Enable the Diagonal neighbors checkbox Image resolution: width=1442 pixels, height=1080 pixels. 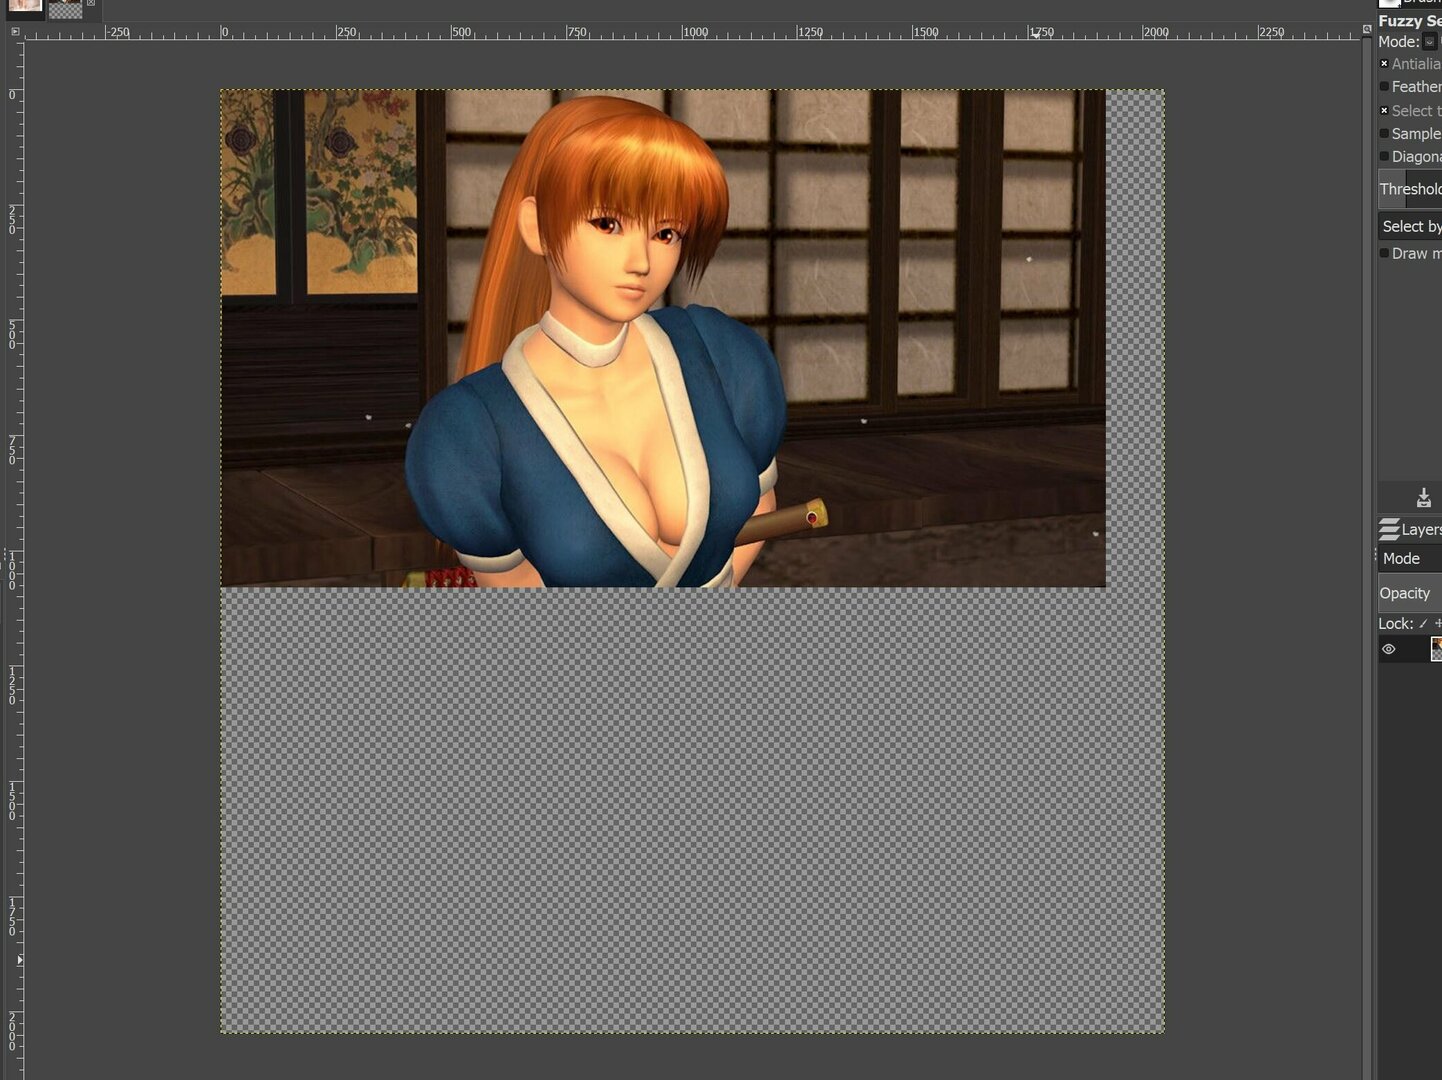point(1384,157)
